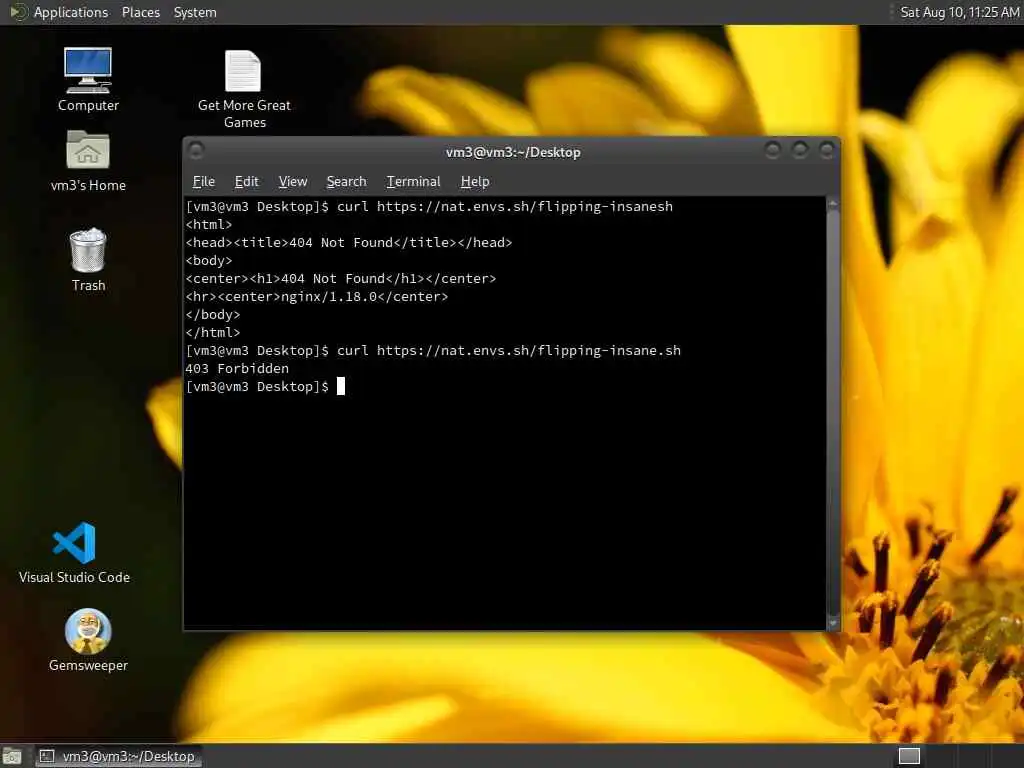1024x768 pixels.
Task: Launch the Gemsweeper desktop icon
Action: point(88,640)
